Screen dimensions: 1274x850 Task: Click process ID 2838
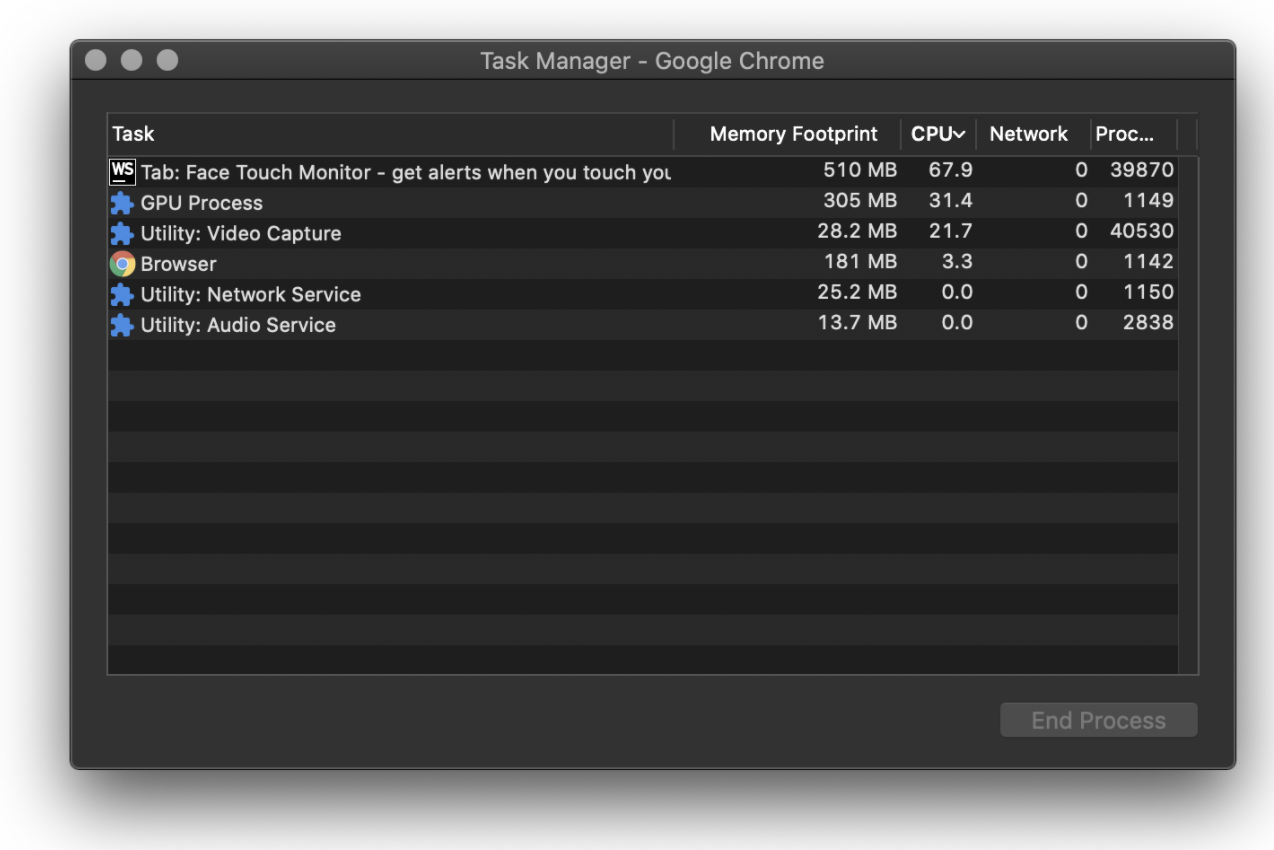tap(1148, 323)
